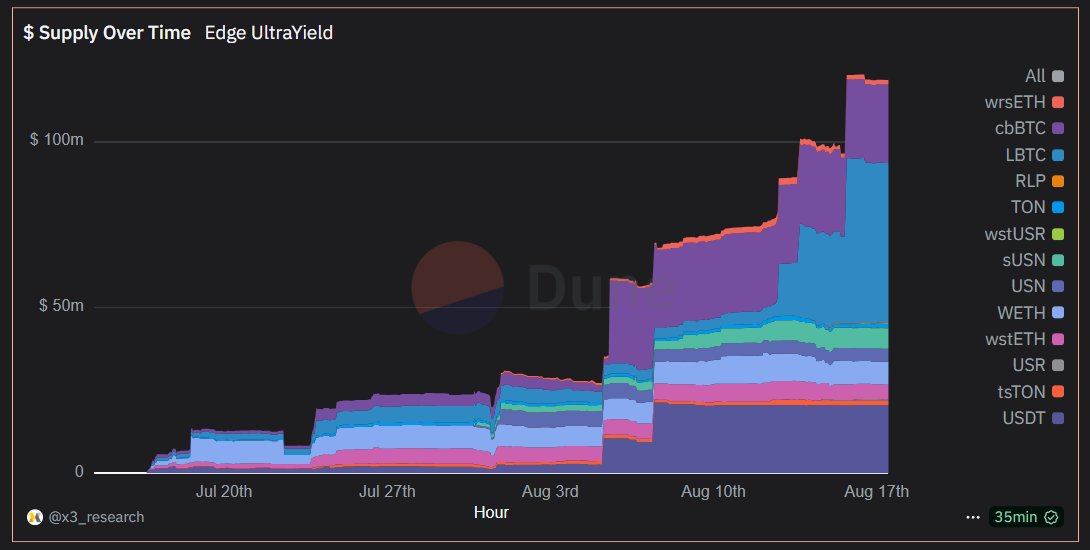Toggle USN series in legend
The height and width of the screenshot is (550, 1090).
1037,286
